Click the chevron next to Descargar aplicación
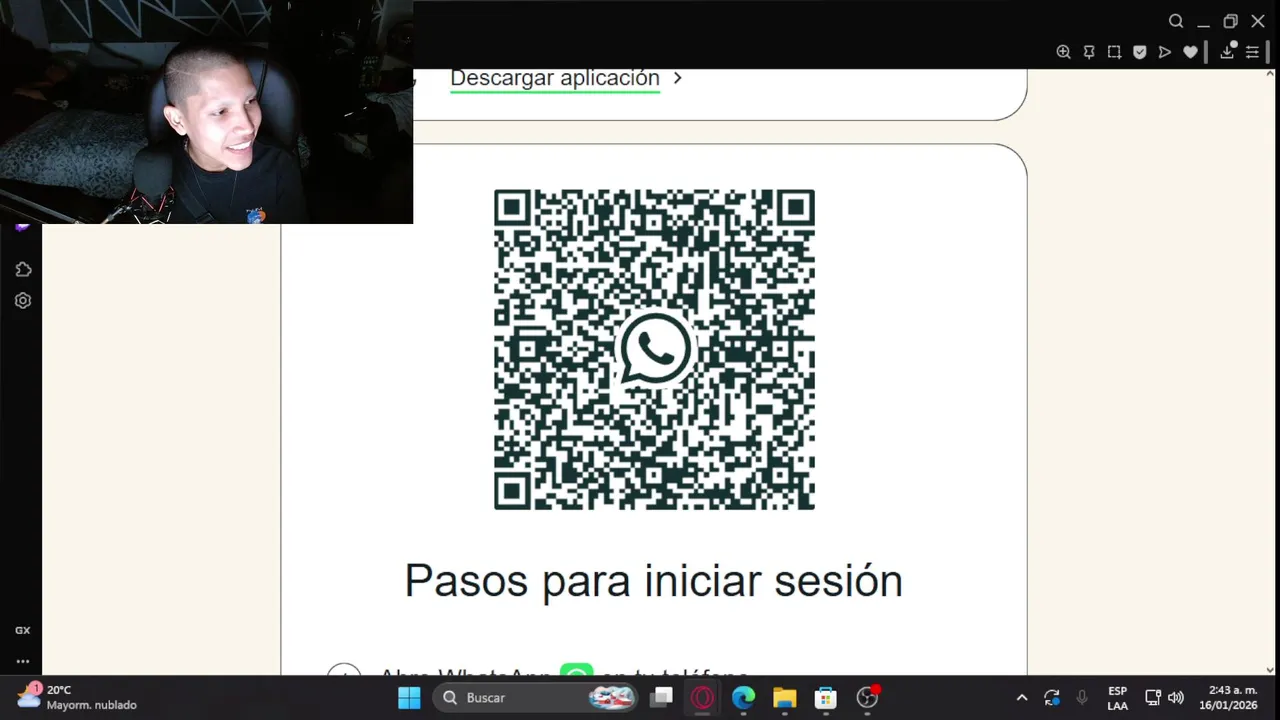The image size is (1280, 720). point(677,78)
